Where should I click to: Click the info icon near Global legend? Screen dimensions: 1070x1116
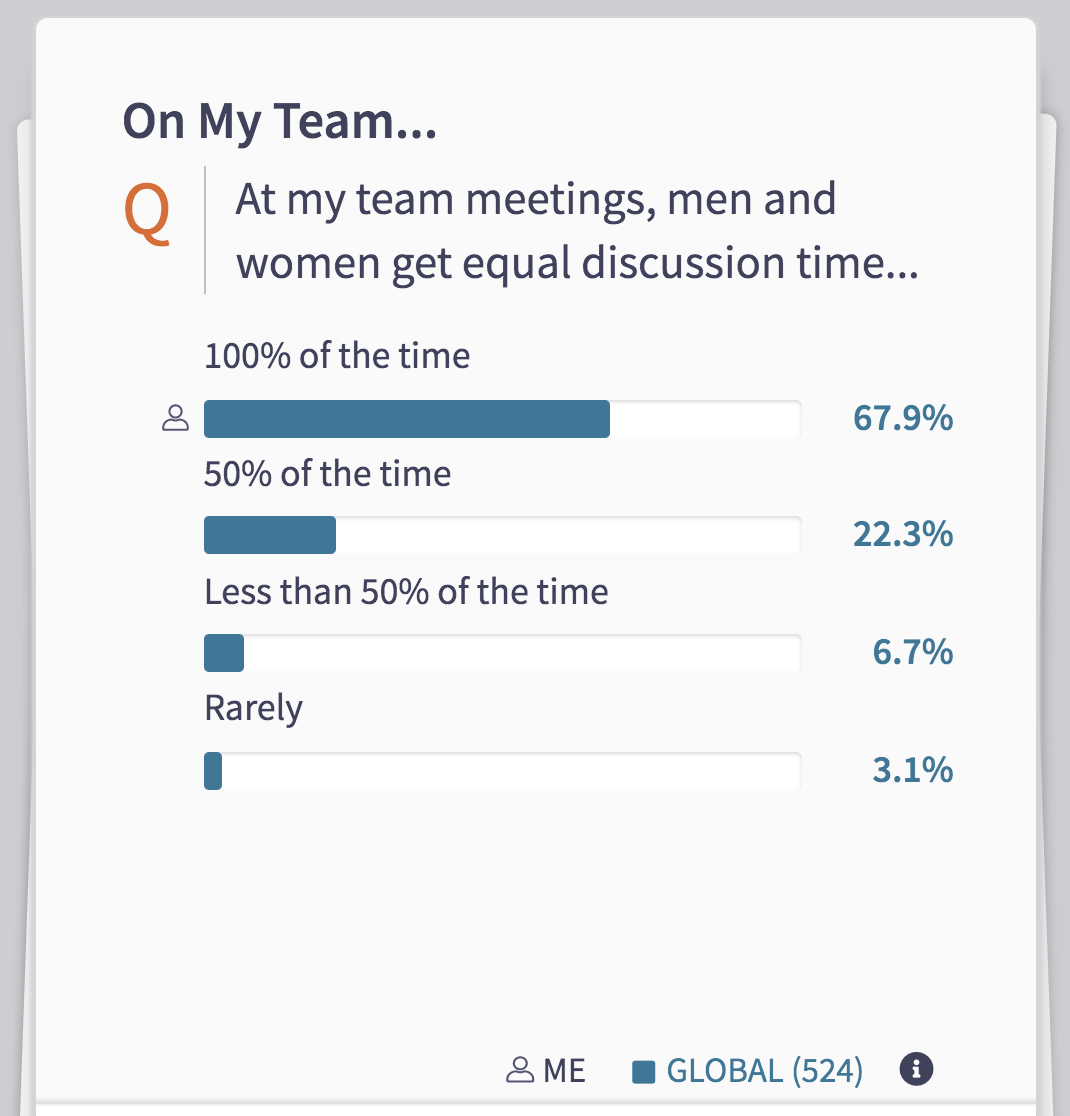pos(916,1069)
